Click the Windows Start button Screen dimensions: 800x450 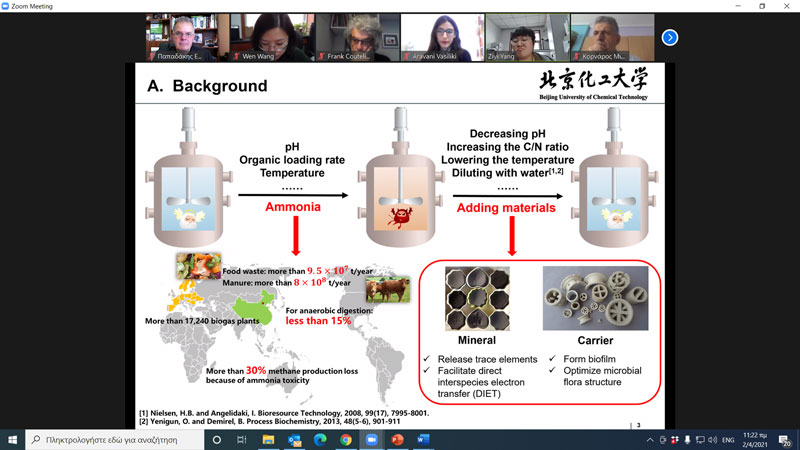12,439
